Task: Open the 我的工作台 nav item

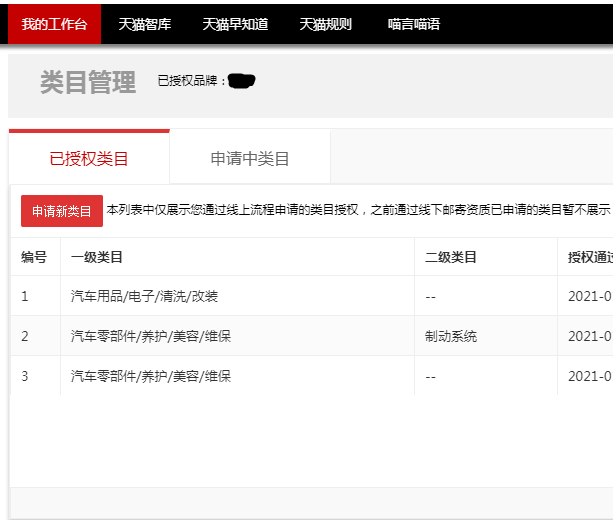Action: point(54,24)
